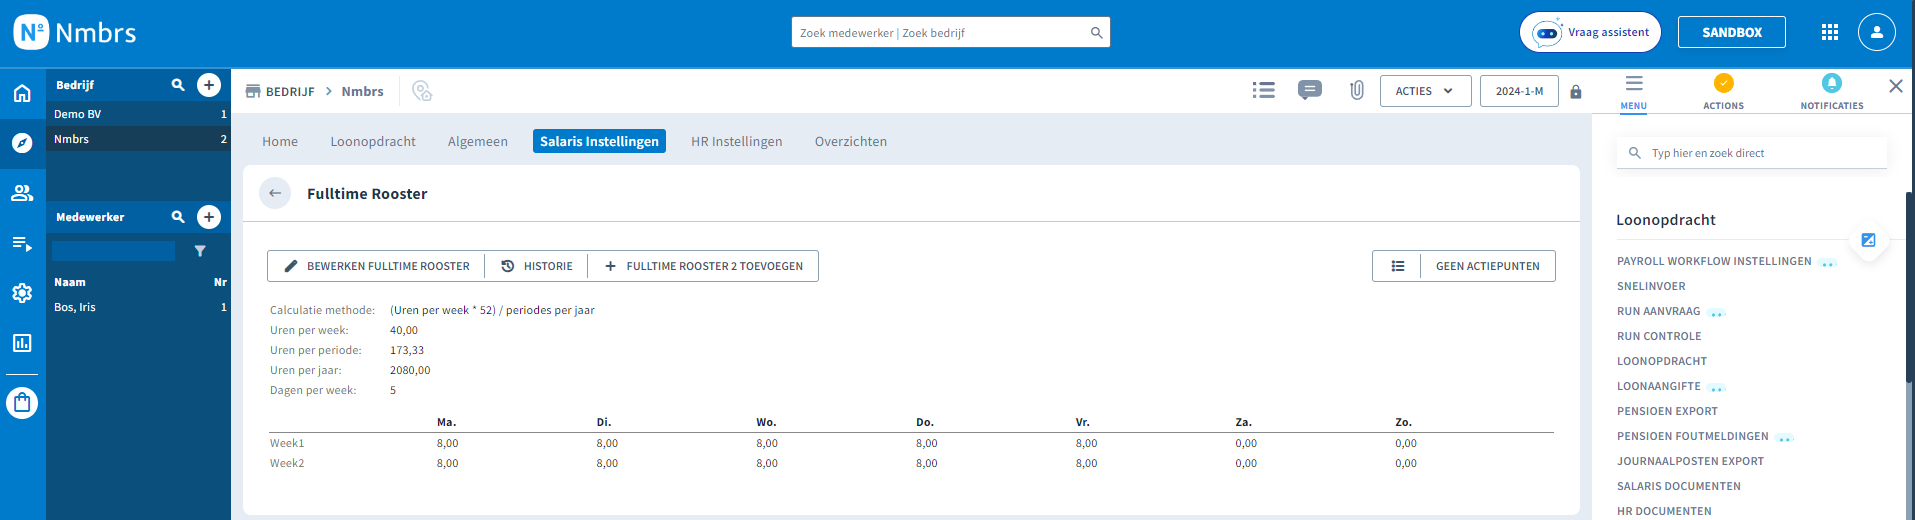Open the reports chart icon in sidebar
This screenshot has width=1915, height=520.
[x=22, y=343]
